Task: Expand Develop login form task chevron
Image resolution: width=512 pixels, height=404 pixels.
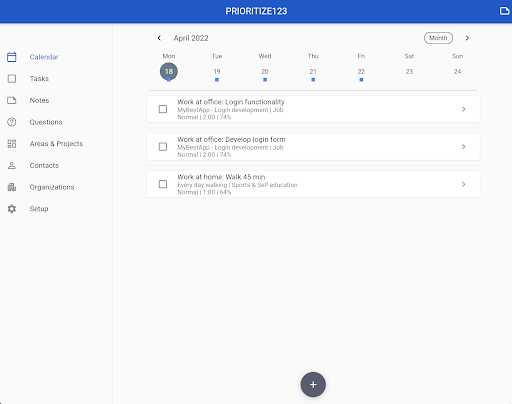Action: coord(463,147)
